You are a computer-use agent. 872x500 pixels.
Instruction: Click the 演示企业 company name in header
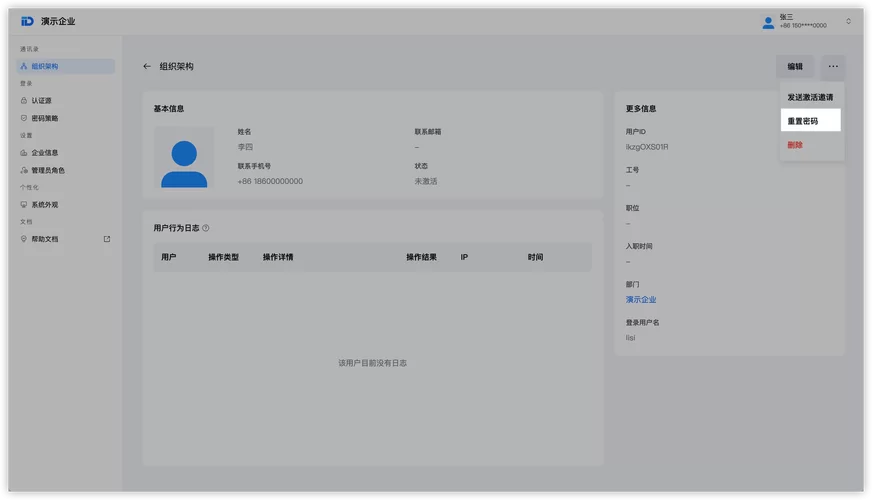pyautogui.click(x=58, y=21)
